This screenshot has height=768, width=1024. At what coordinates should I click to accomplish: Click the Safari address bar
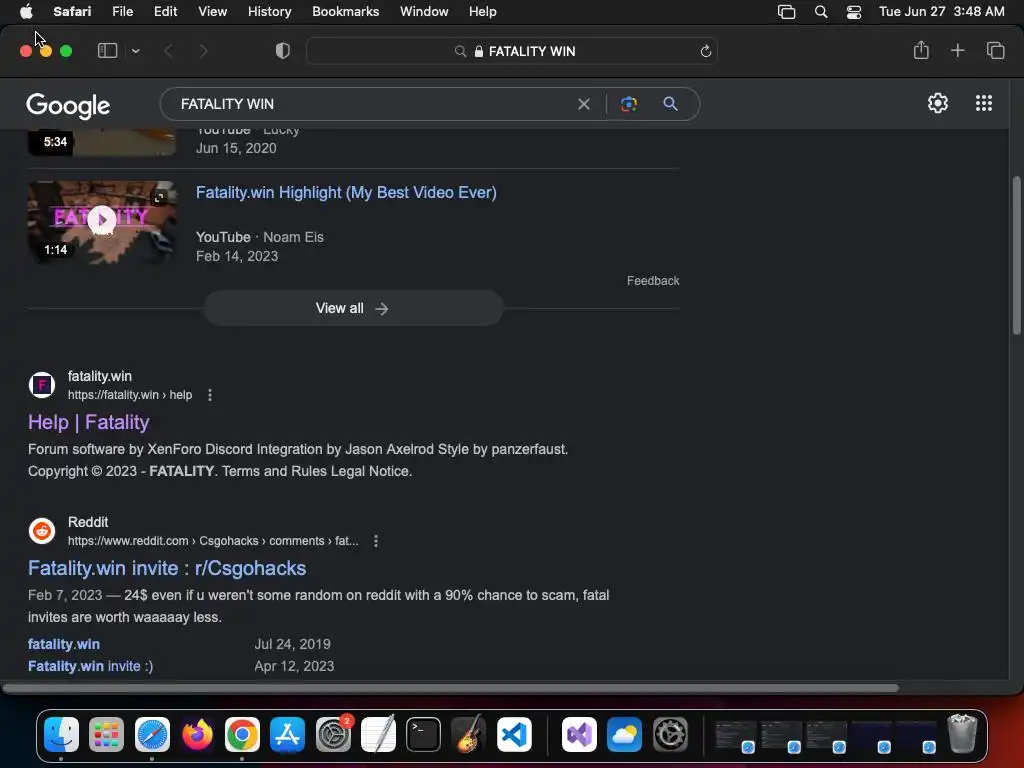(x=511, y=51)
